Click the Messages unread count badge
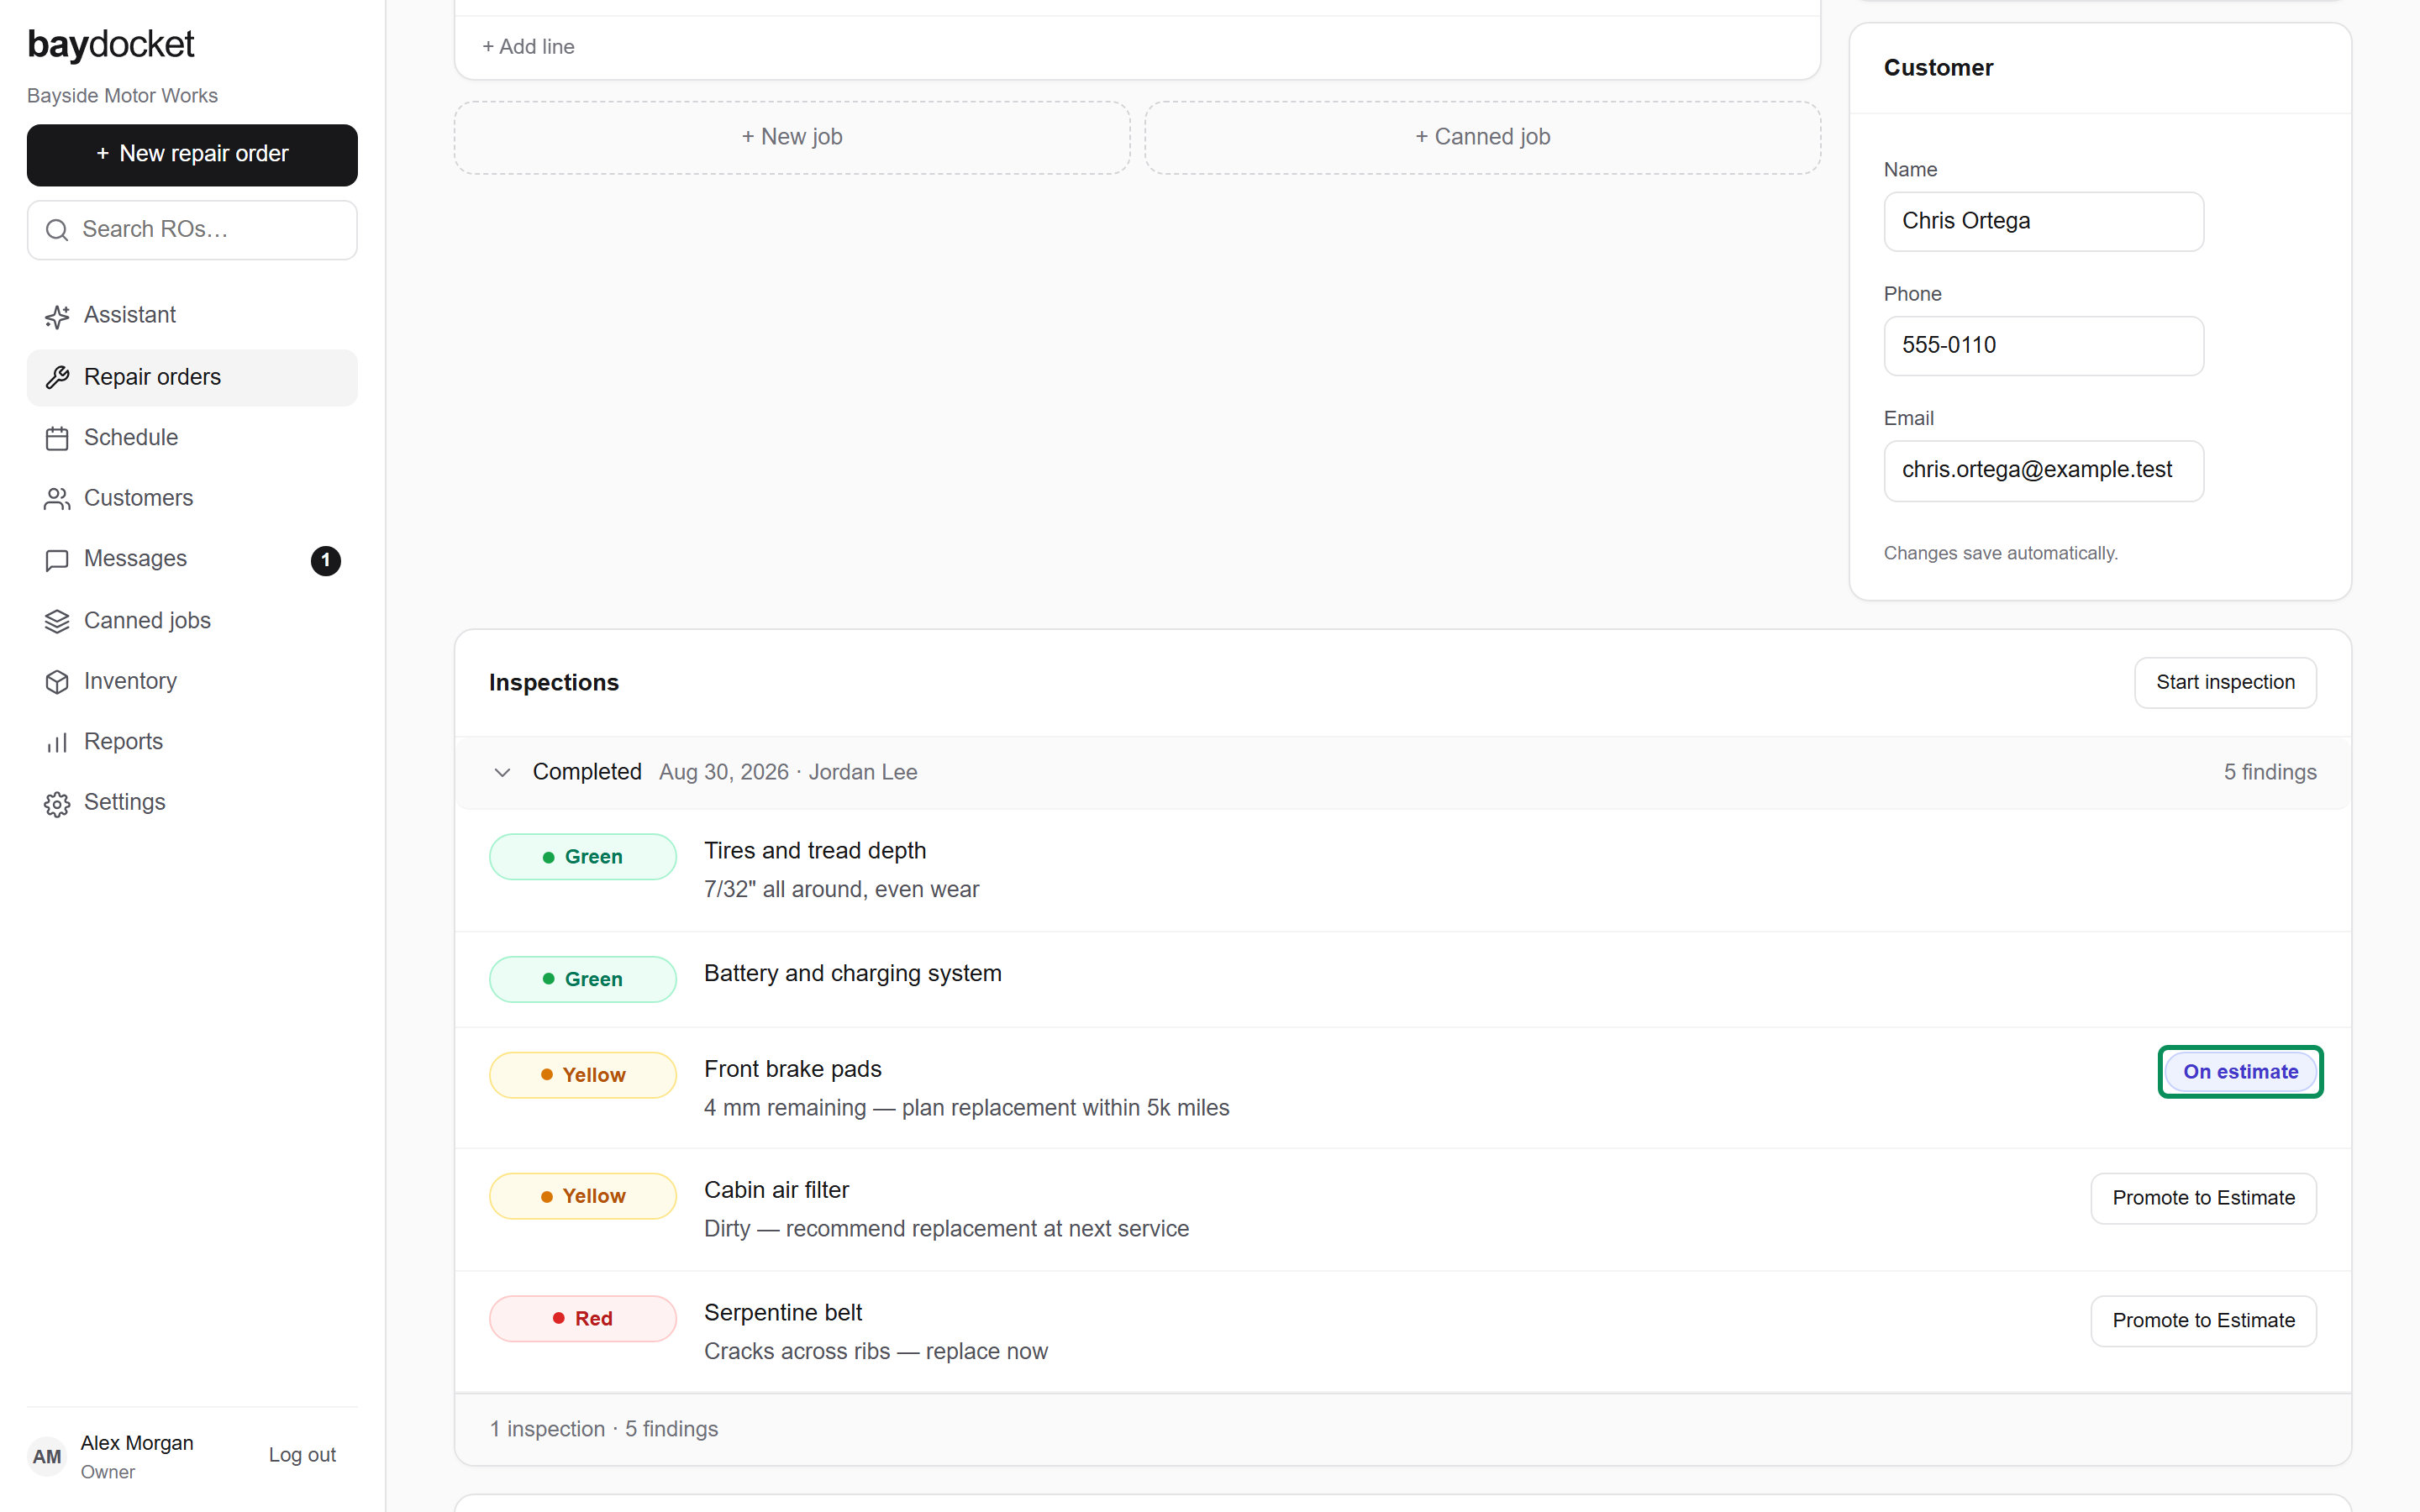This screenshot has height=1512, width=2420. pyautogui.click(x=326, y=560)
